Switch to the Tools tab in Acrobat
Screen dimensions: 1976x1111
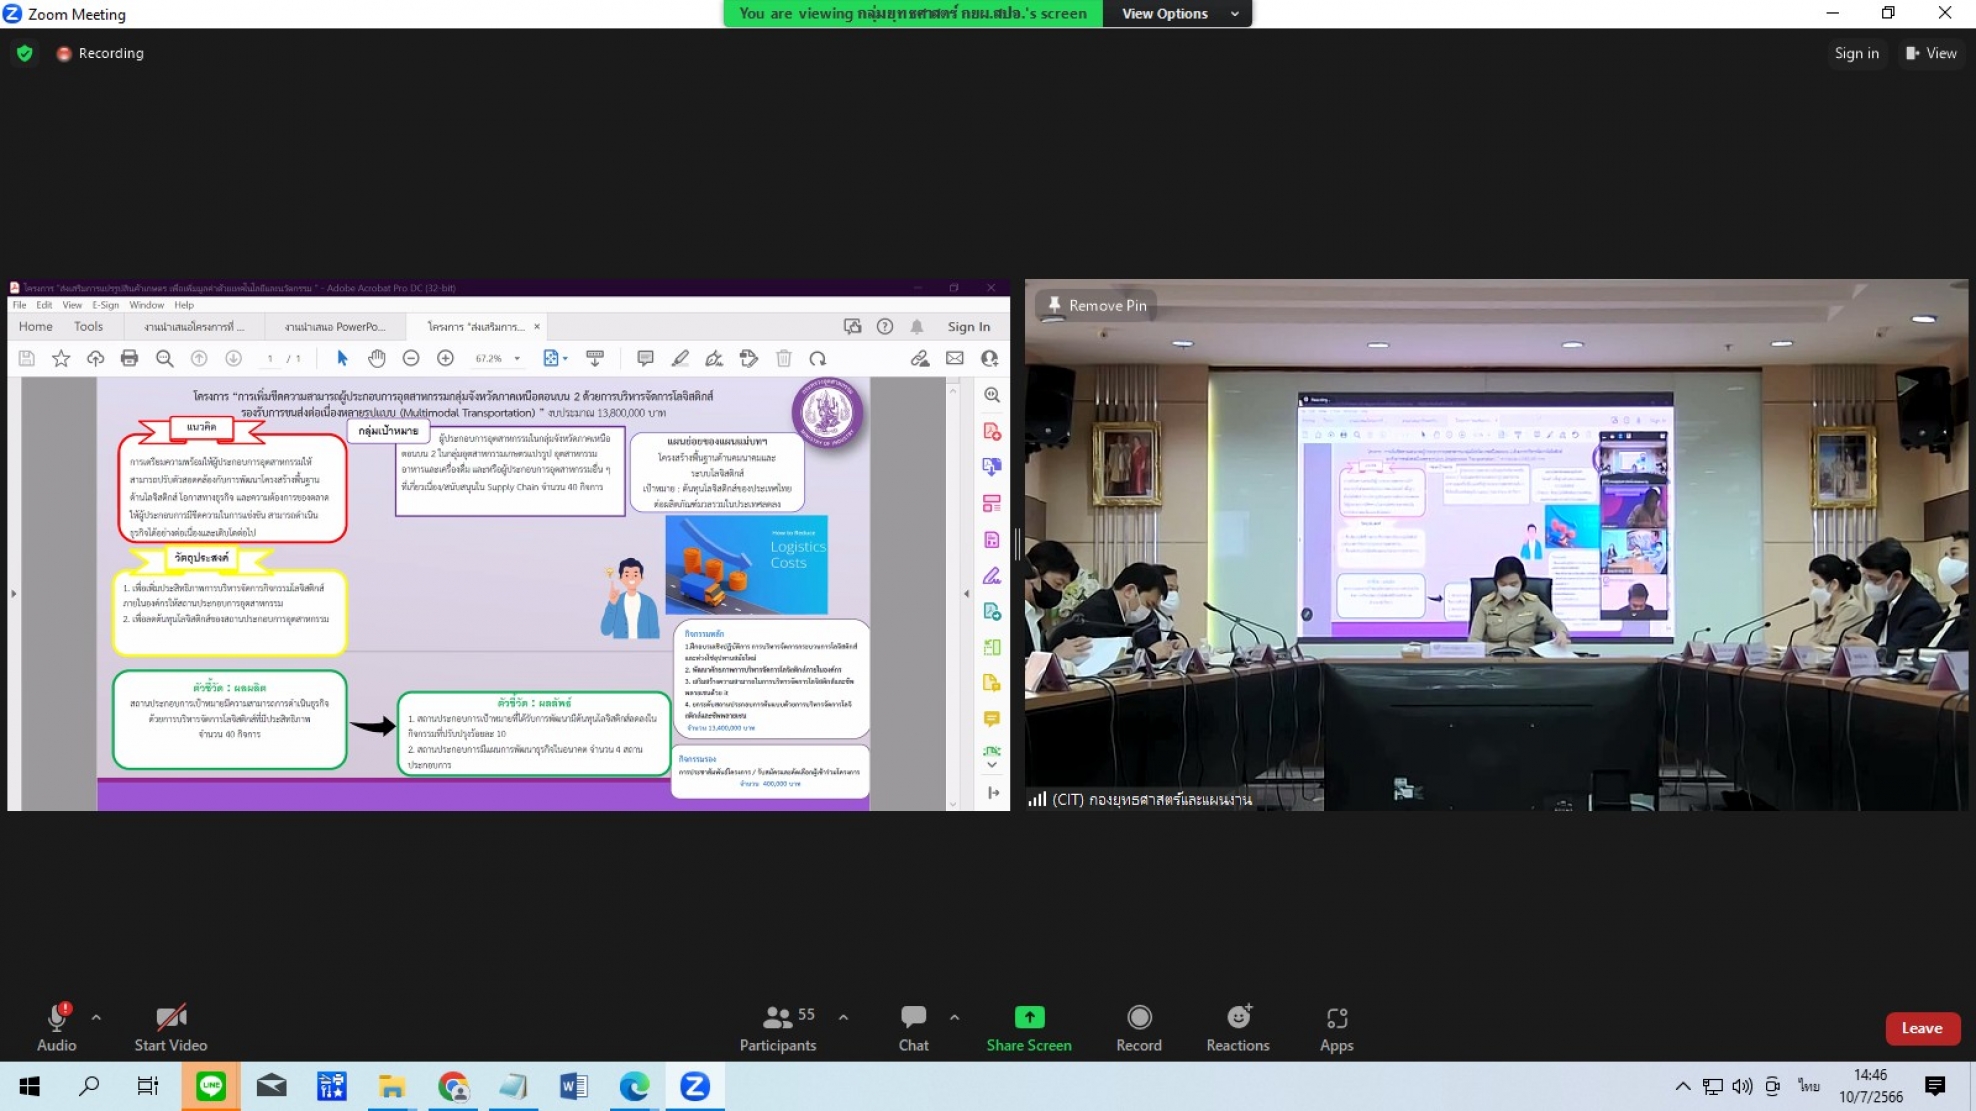pyautogui.click(x=88, y=326)
